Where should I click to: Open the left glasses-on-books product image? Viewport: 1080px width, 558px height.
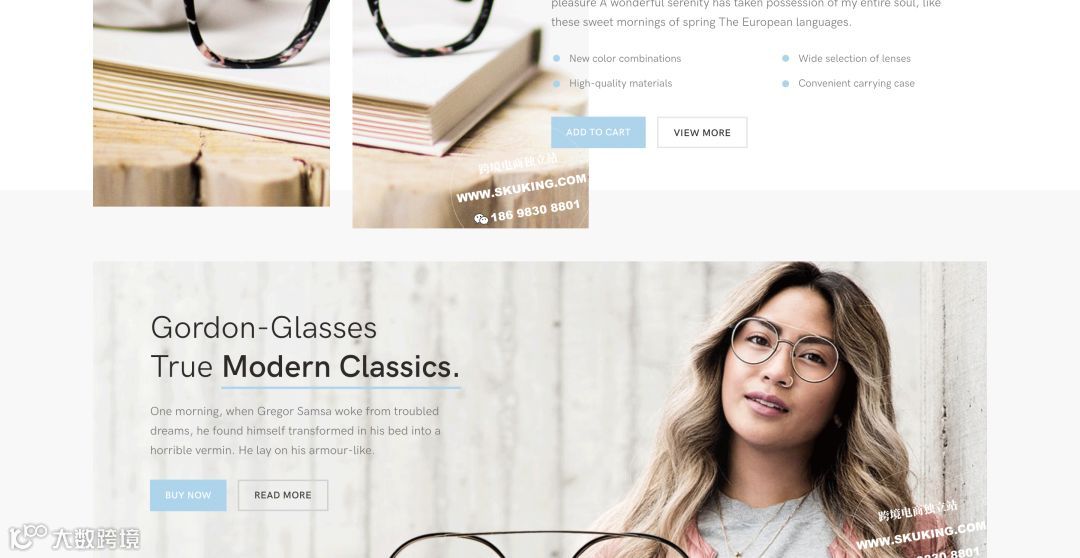(x=211, y=103)
